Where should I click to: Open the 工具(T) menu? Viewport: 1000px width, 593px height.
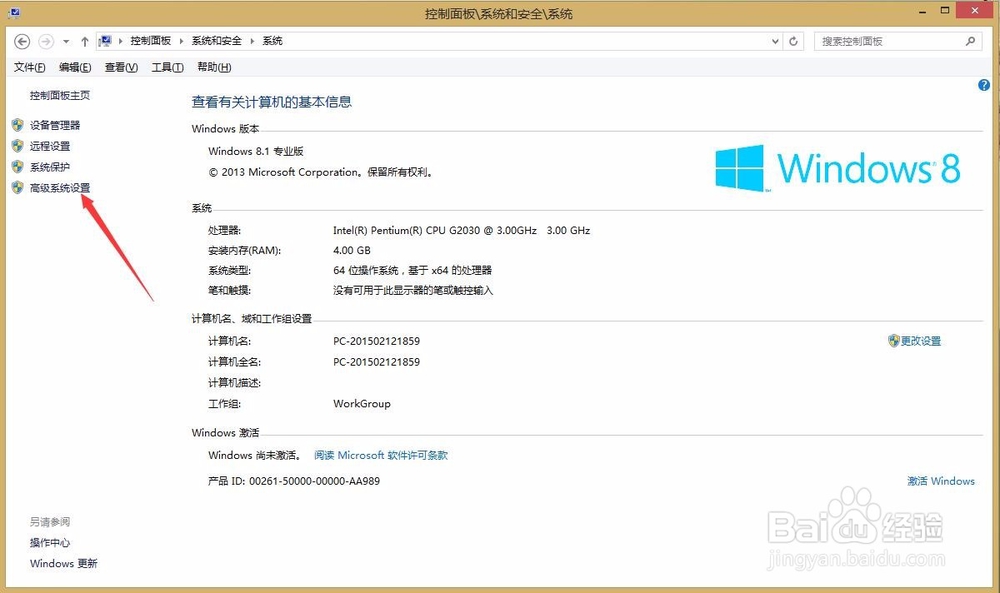[168, 68]
